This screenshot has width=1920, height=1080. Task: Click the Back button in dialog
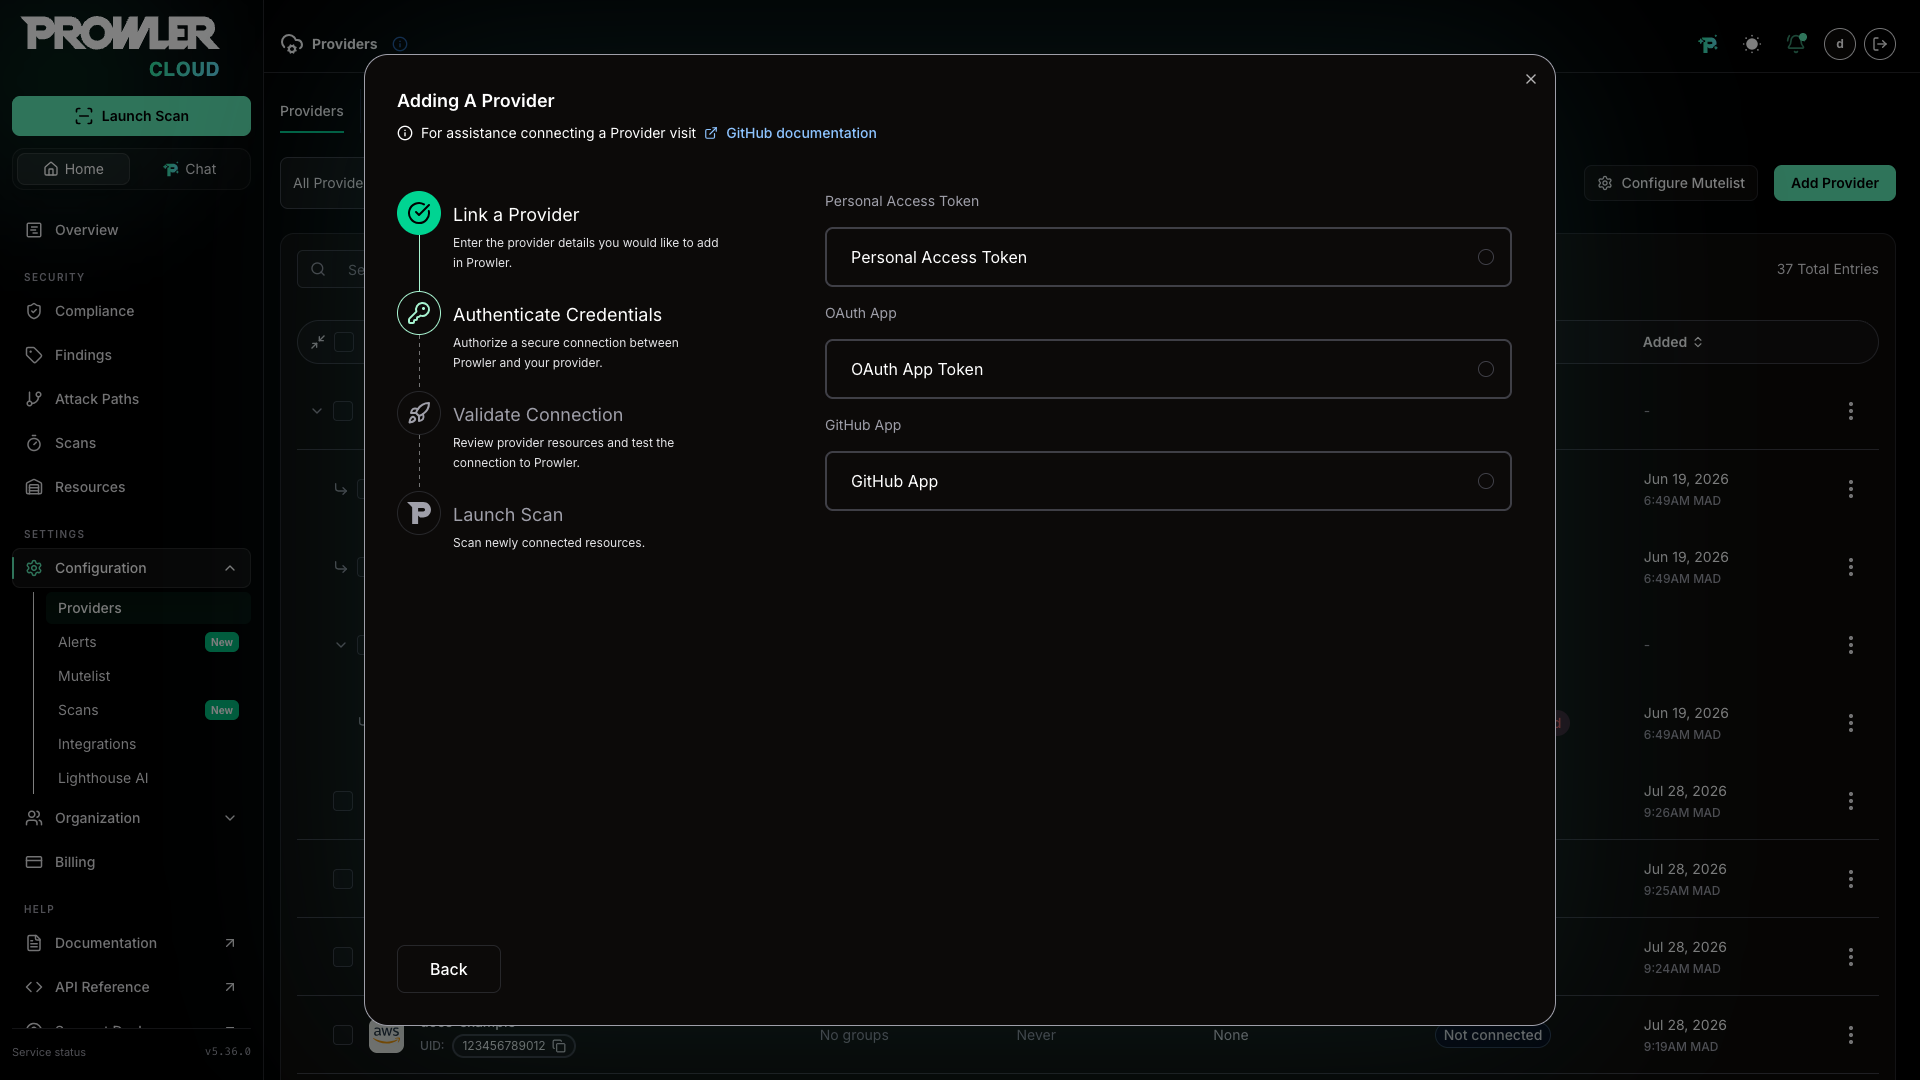point(448,969)
